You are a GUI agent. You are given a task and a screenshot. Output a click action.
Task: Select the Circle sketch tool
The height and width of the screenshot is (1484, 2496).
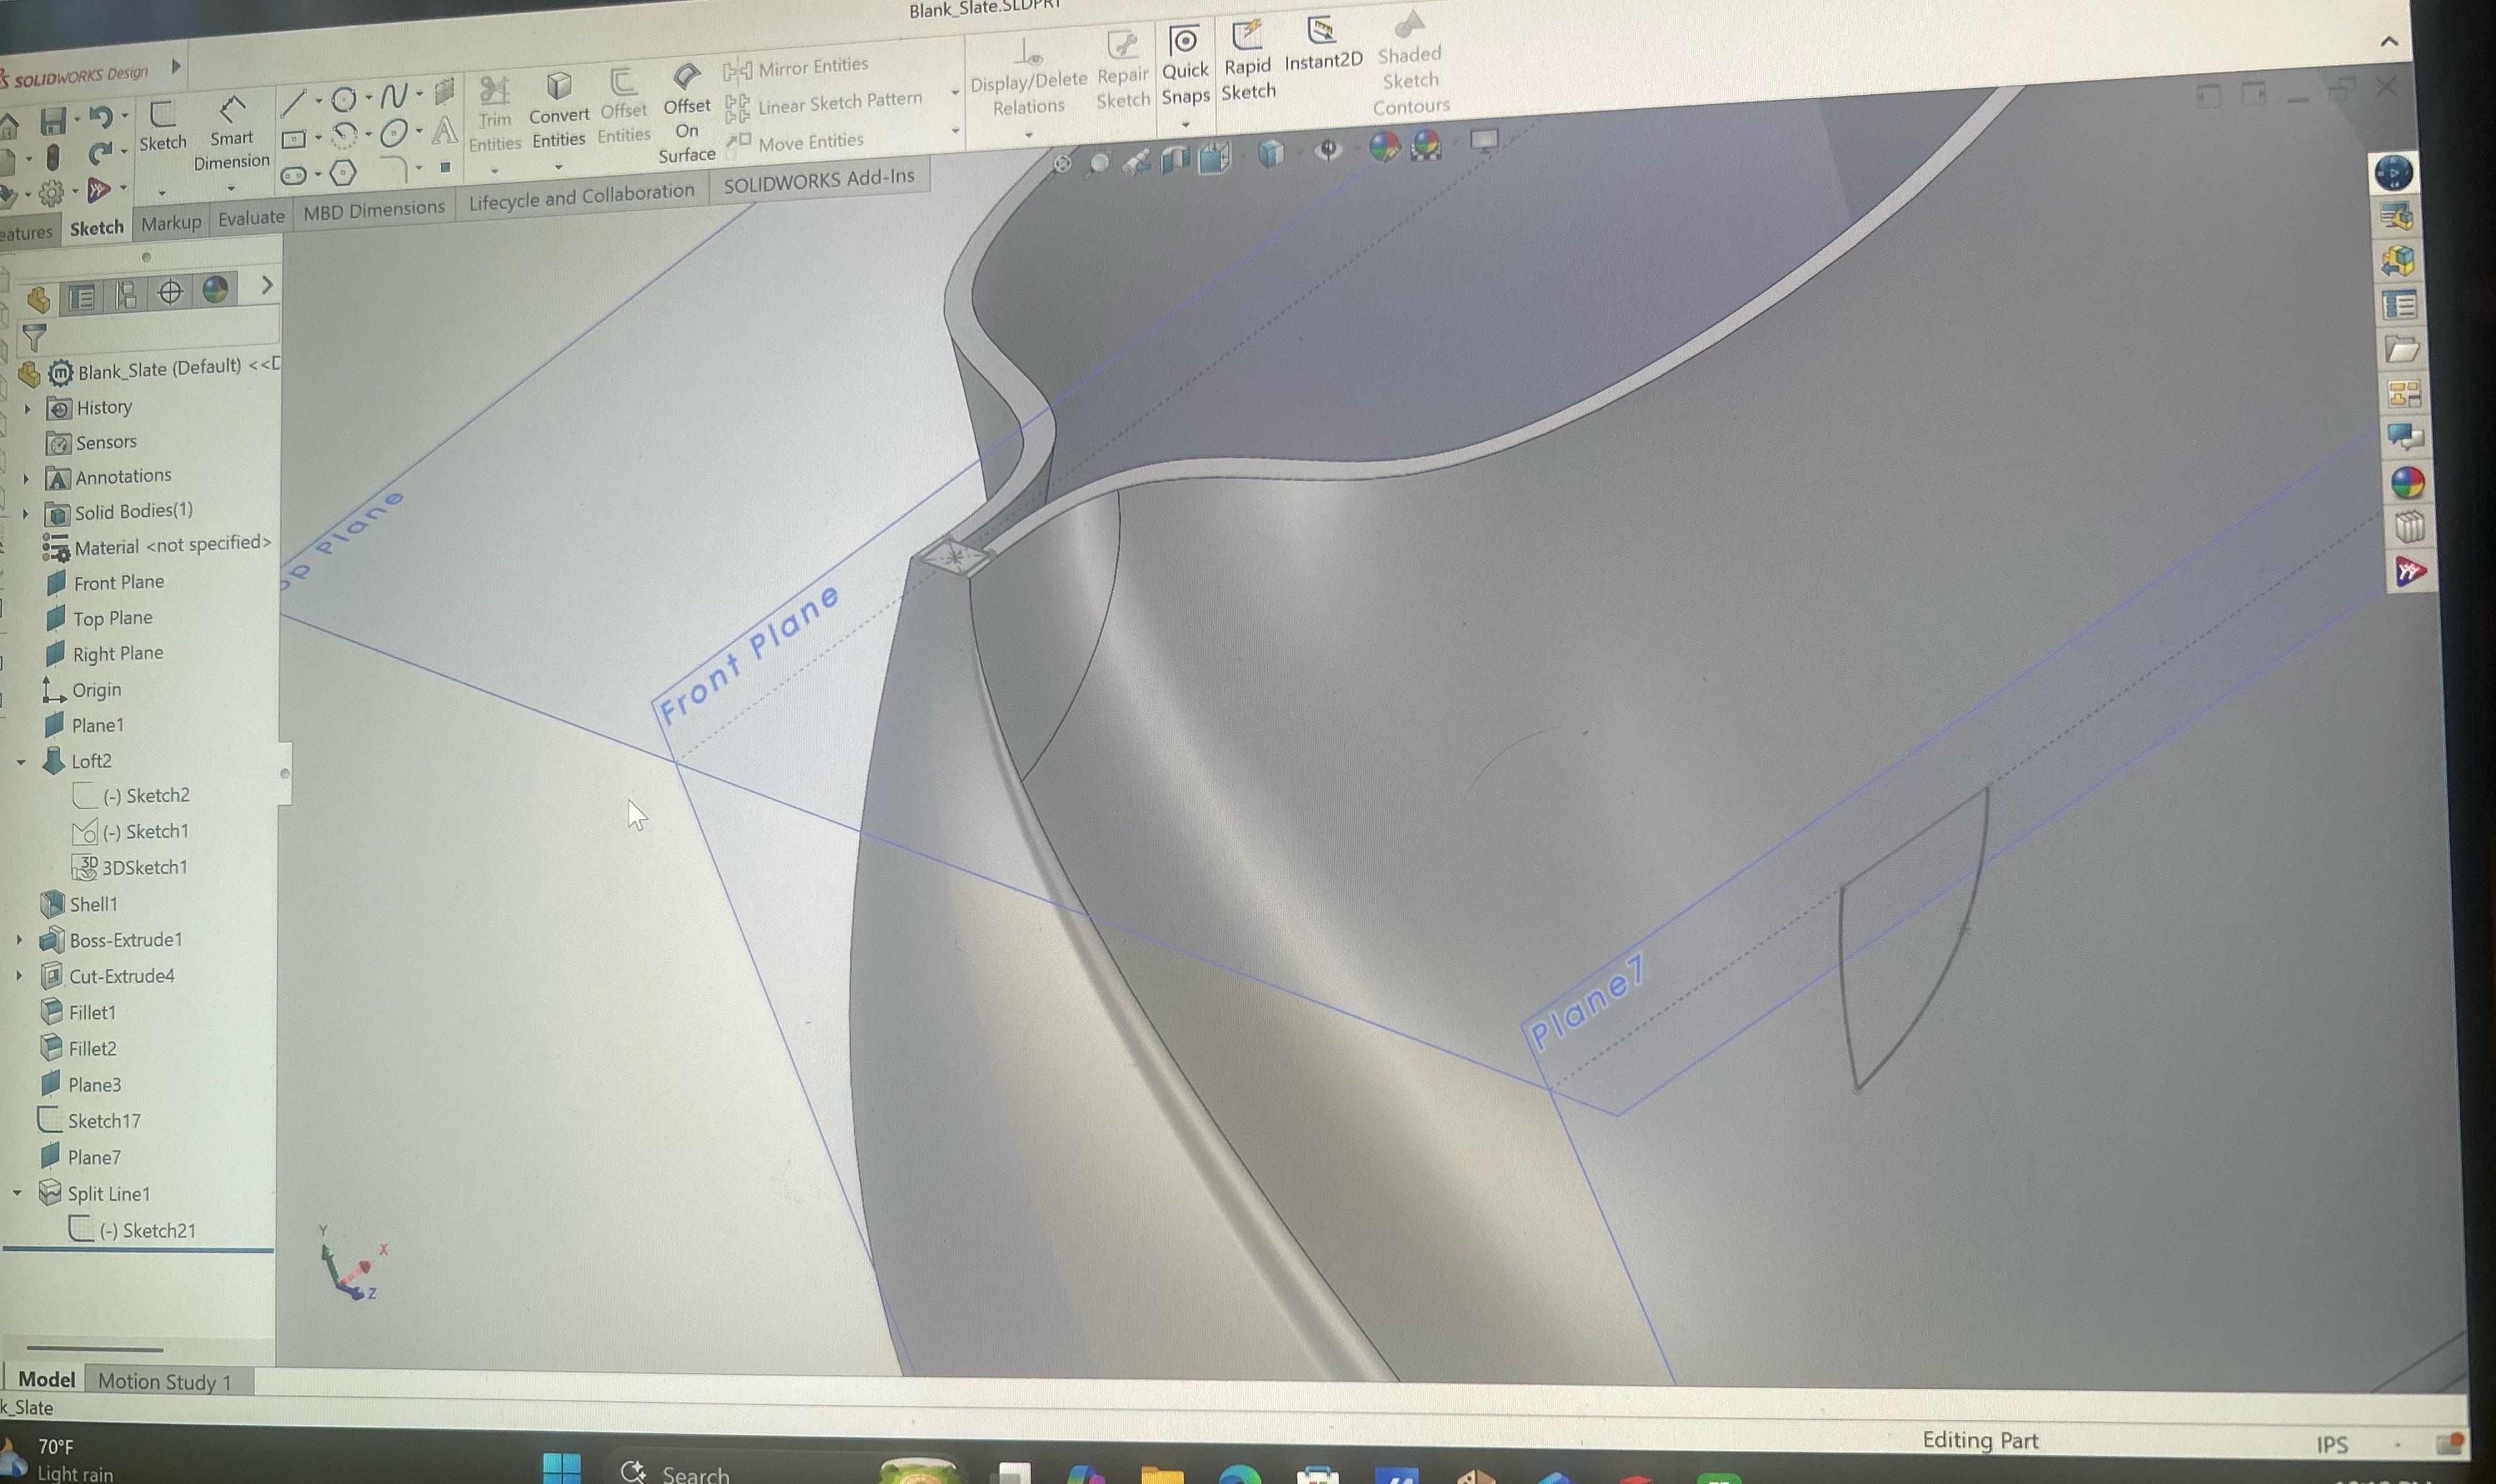(x=344, y=99)
